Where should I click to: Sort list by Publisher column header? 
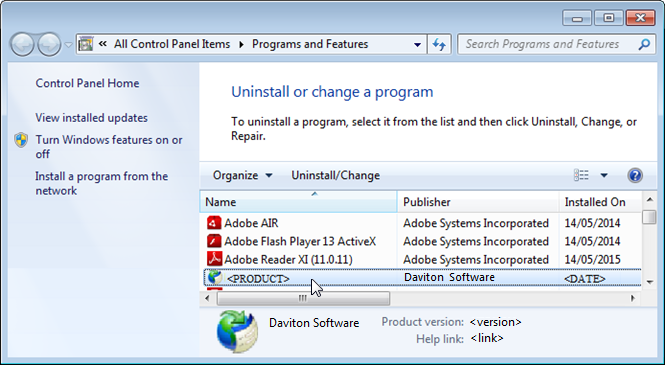[x=478, y=202]
